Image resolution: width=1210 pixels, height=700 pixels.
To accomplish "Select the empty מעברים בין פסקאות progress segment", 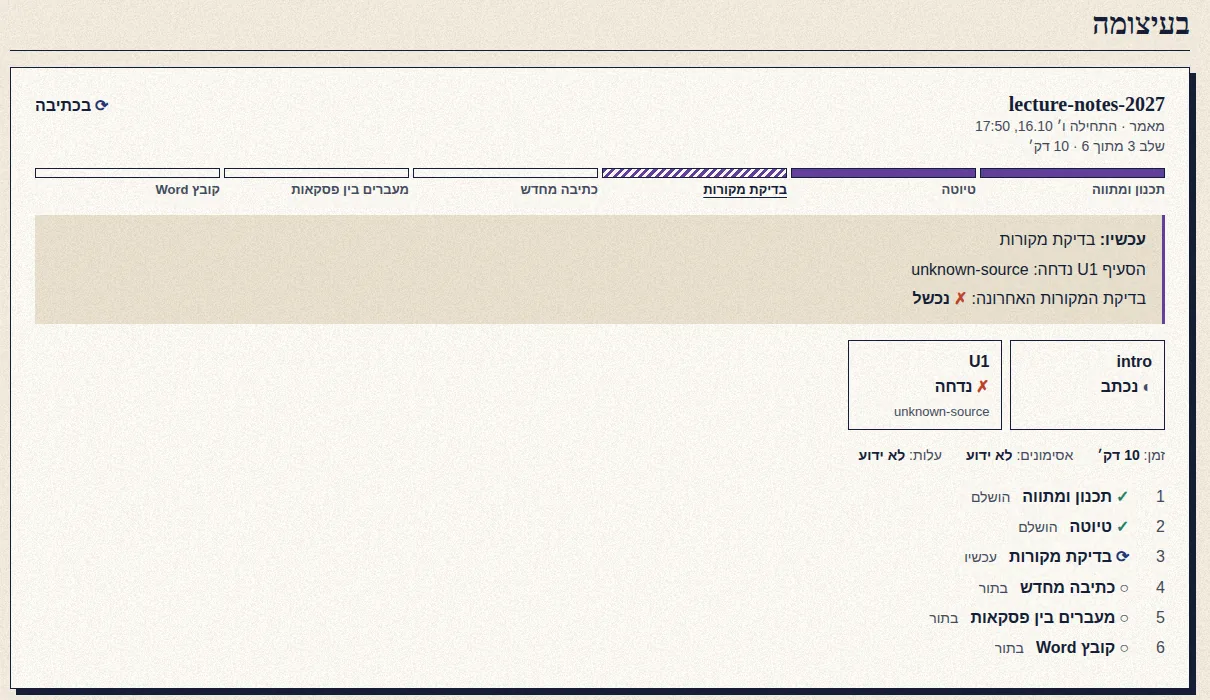I will click(x=316, y=173).
